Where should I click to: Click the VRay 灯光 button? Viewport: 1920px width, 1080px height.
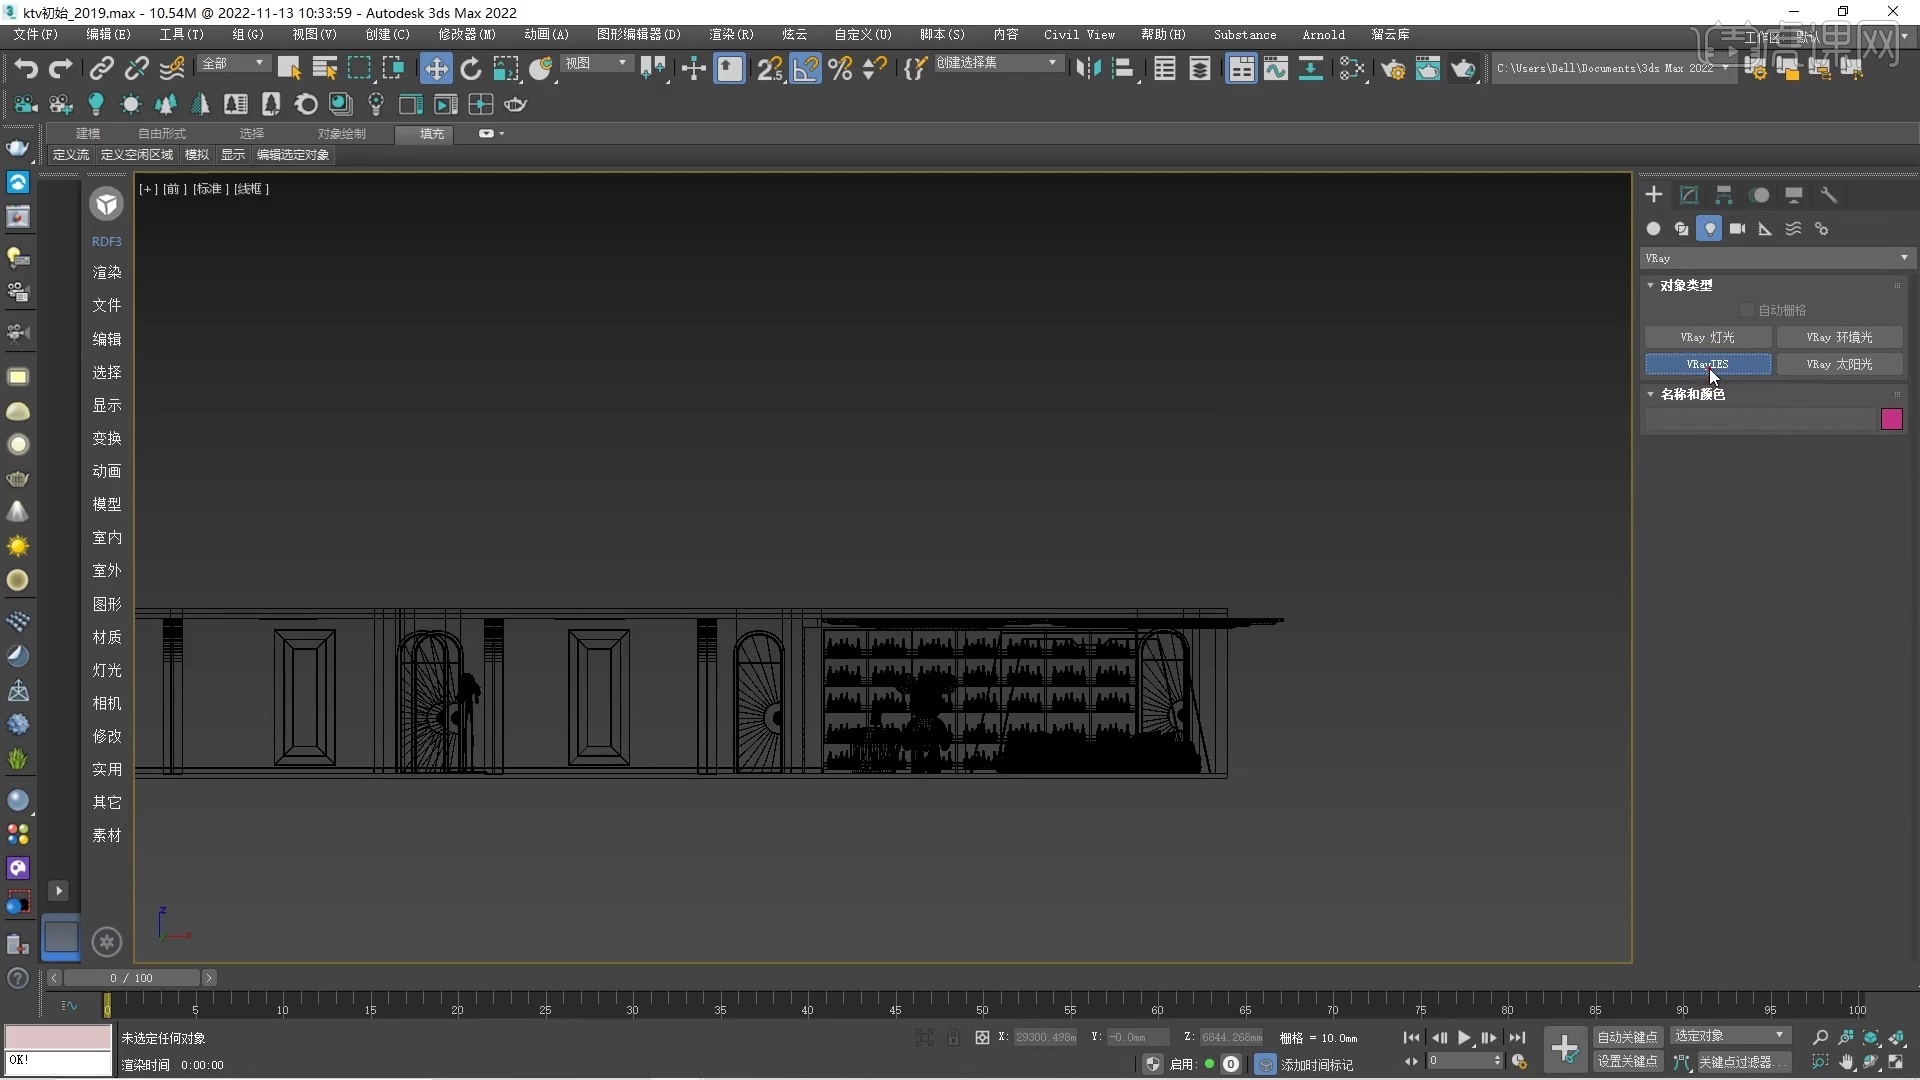click(1708, 338)
